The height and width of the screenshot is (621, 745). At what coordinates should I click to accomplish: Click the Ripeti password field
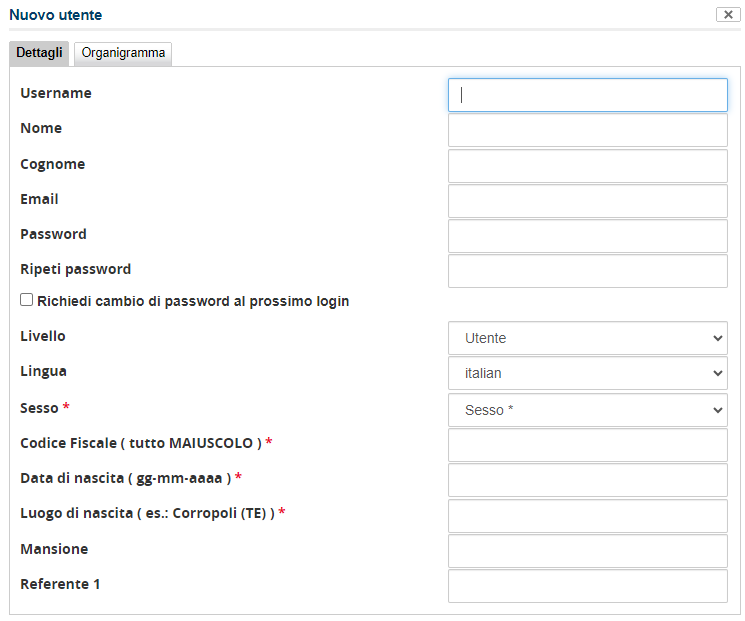[587, 271]
